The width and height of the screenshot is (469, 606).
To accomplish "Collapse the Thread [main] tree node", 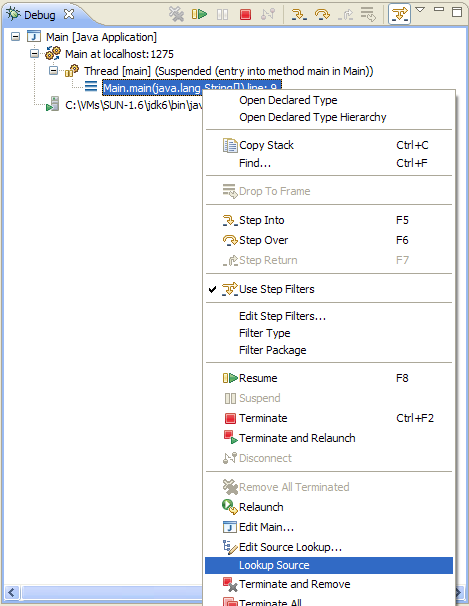I will click(x=53, y=71).
